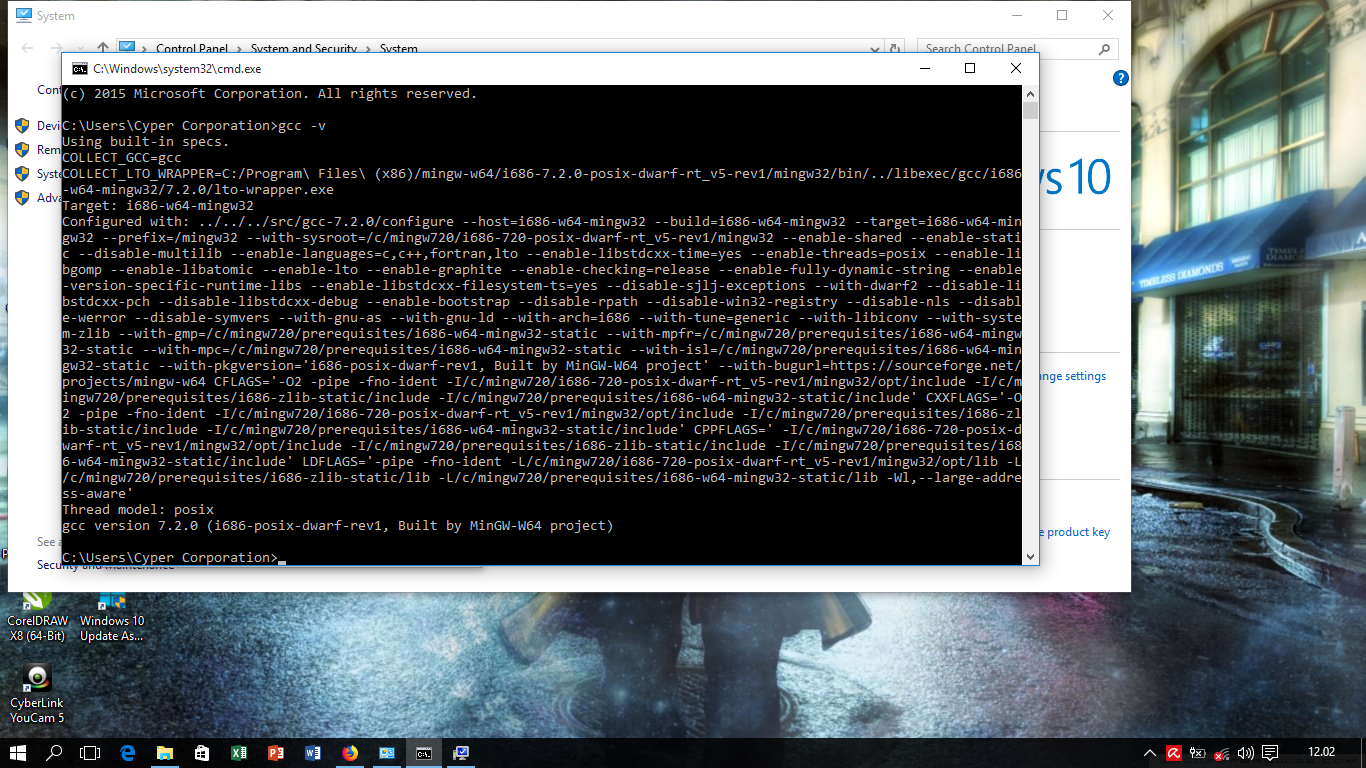Click the magnifier in Search Control Panel box
The height and width of the screenshot is (768, 1366).
(x=1105, y=48)
